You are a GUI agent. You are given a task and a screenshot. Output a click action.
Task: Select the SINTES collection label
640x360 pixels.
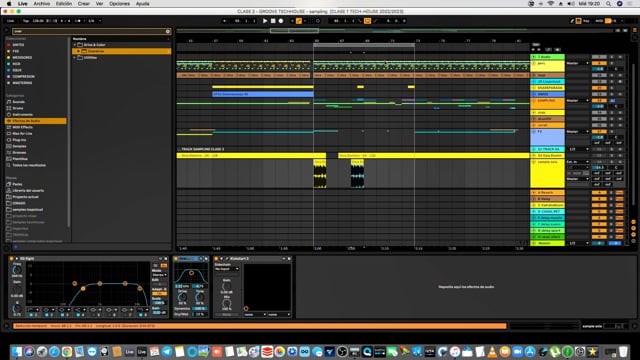(x=18, y=45)
